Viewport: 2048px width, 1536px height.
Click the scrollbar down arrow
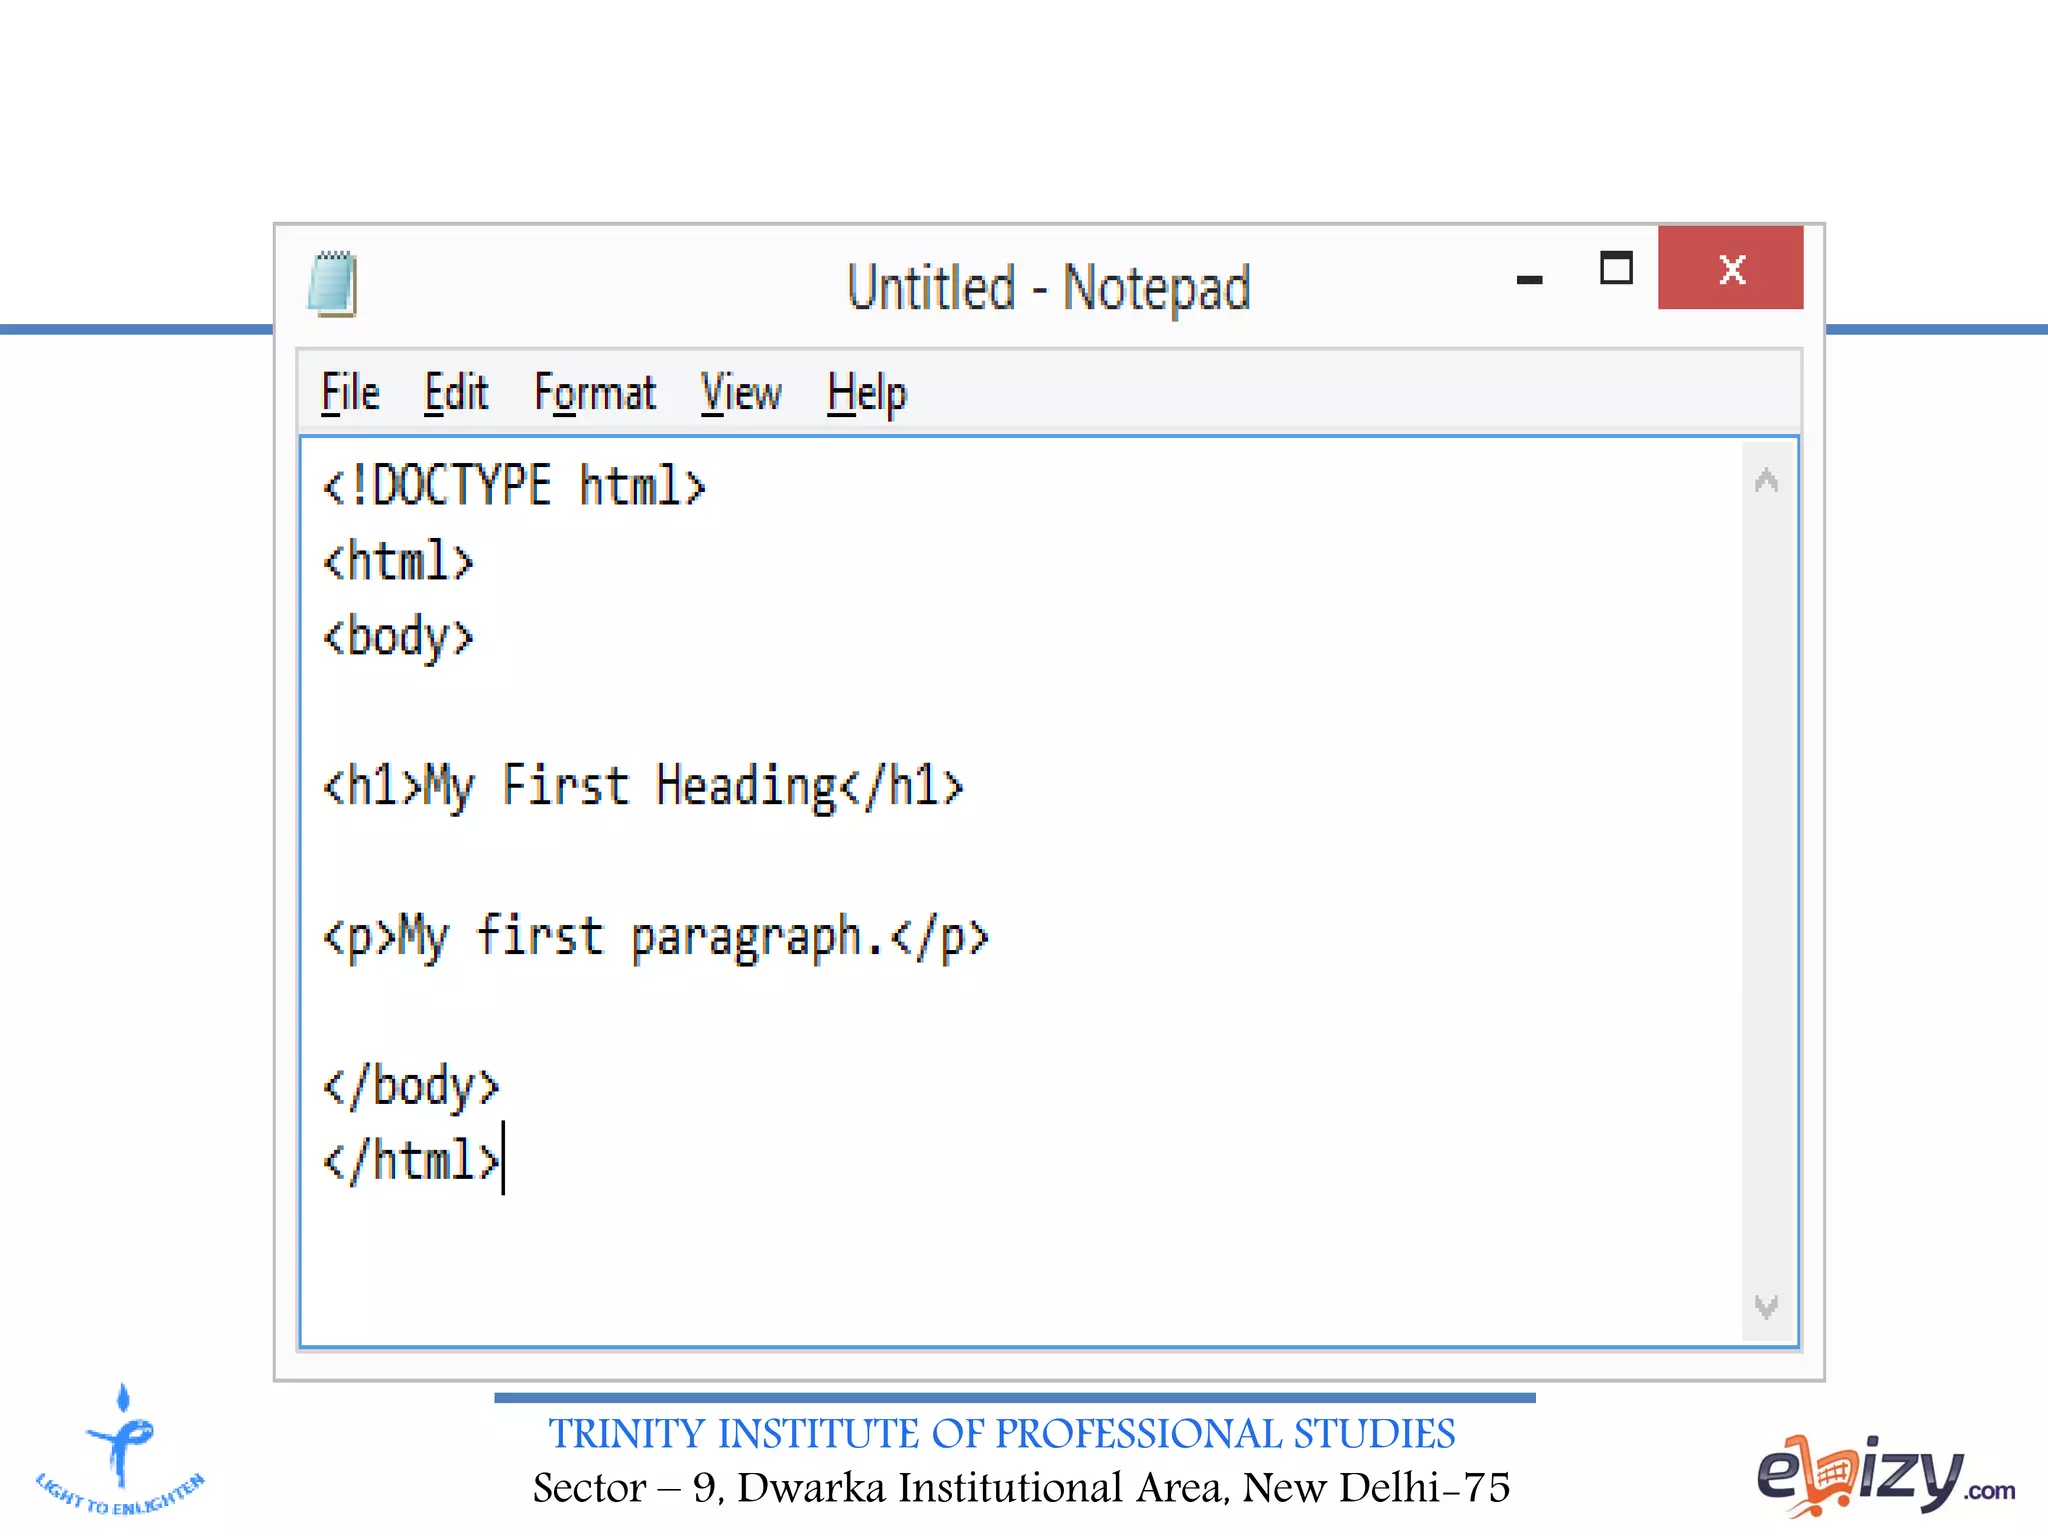pyautogui.click(x=1766, y=1306)
